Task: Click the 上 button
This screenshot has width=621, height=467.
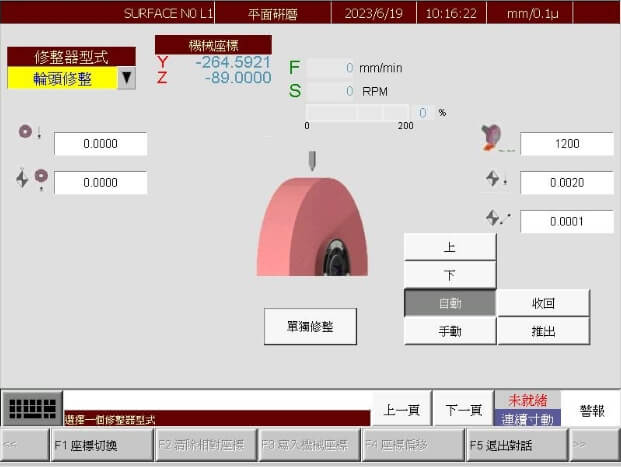Action: coord(450,247)
